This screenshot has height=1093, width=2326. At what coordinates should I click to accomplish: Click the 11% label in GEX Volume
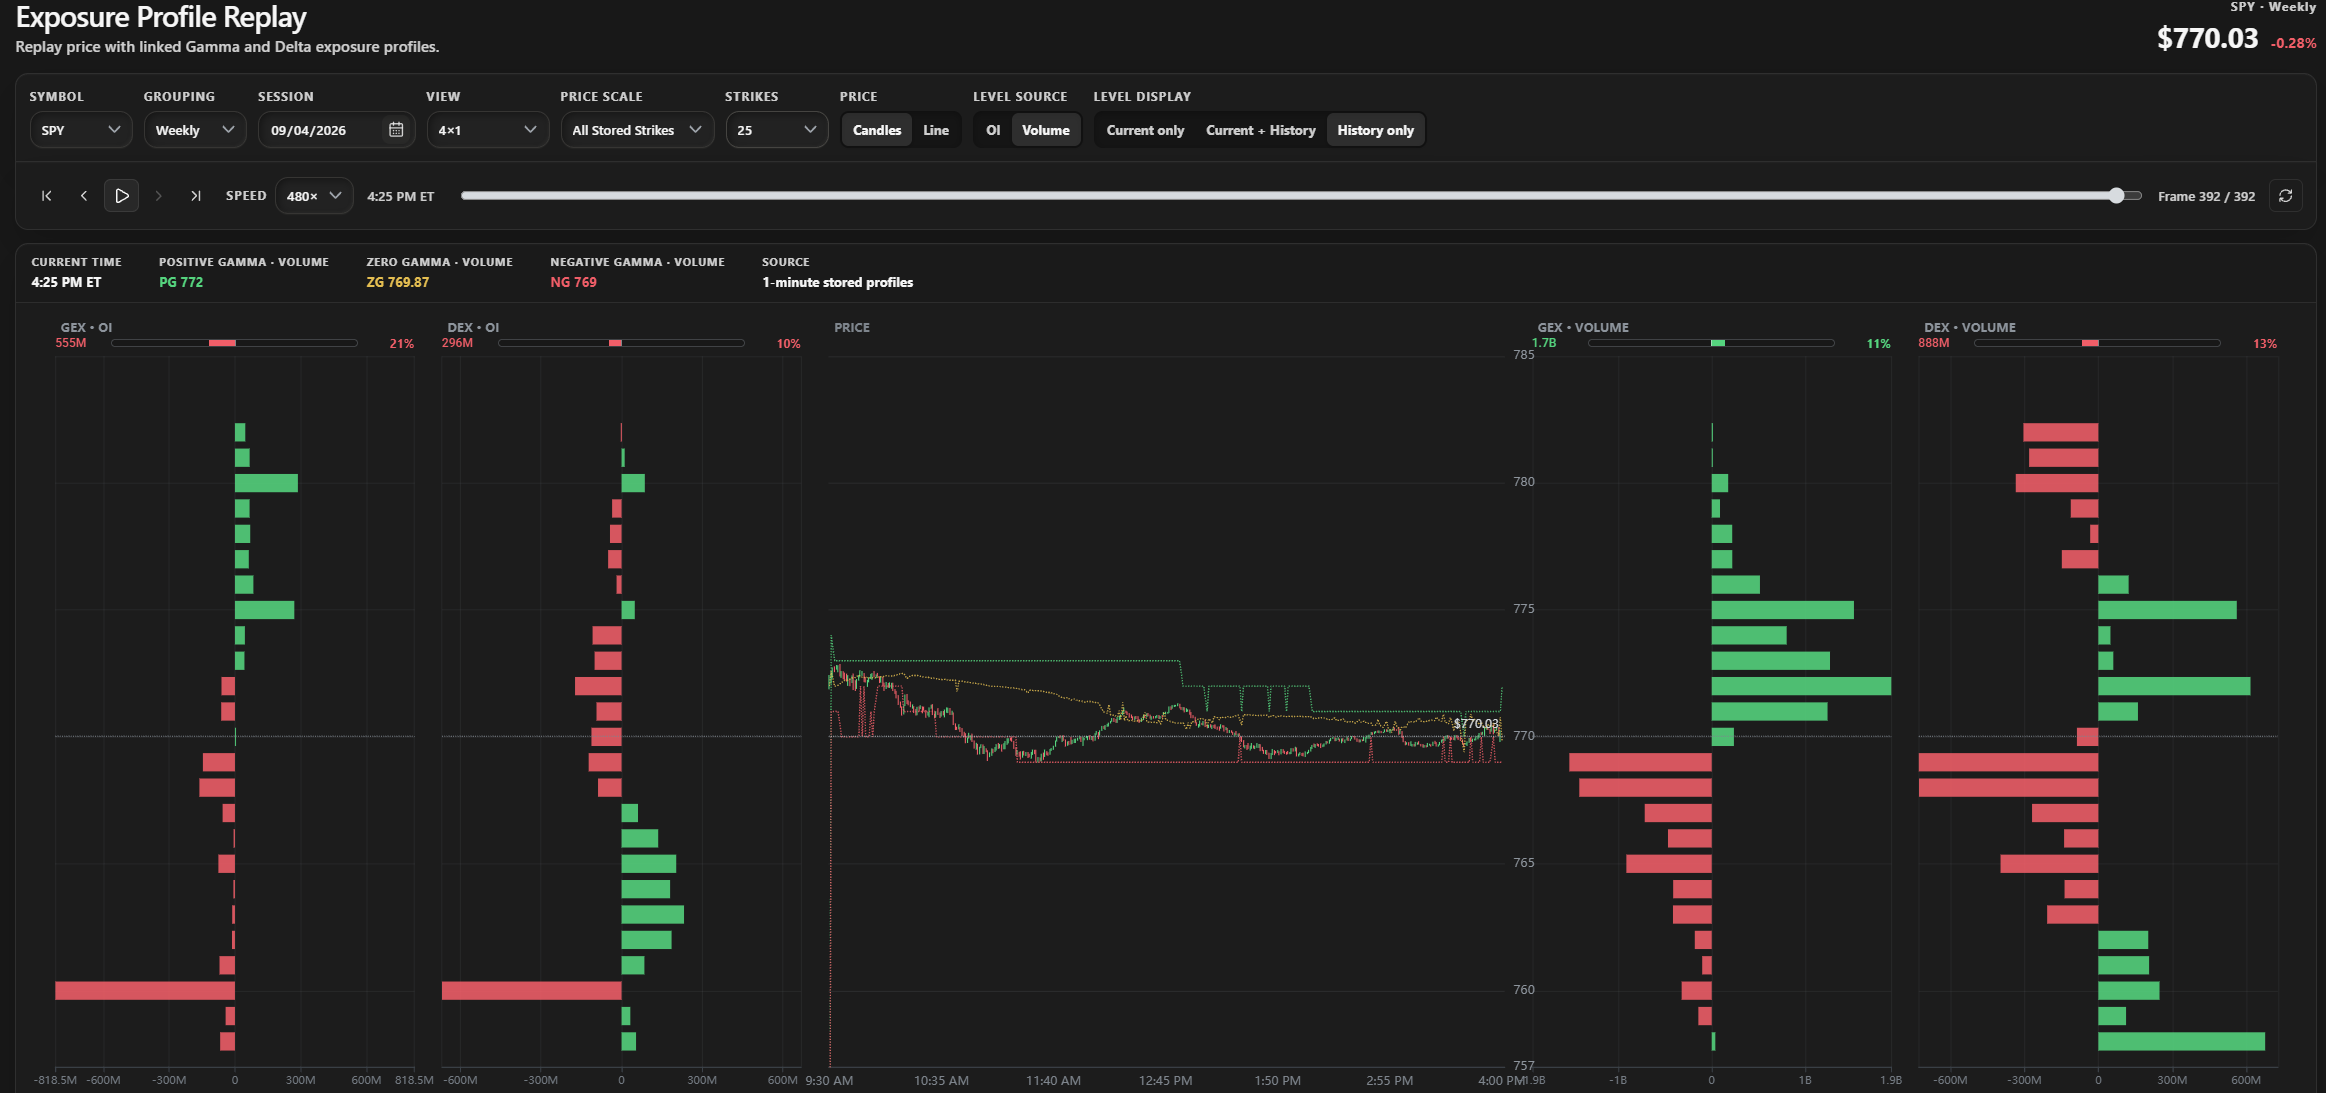click(1878, 343)
